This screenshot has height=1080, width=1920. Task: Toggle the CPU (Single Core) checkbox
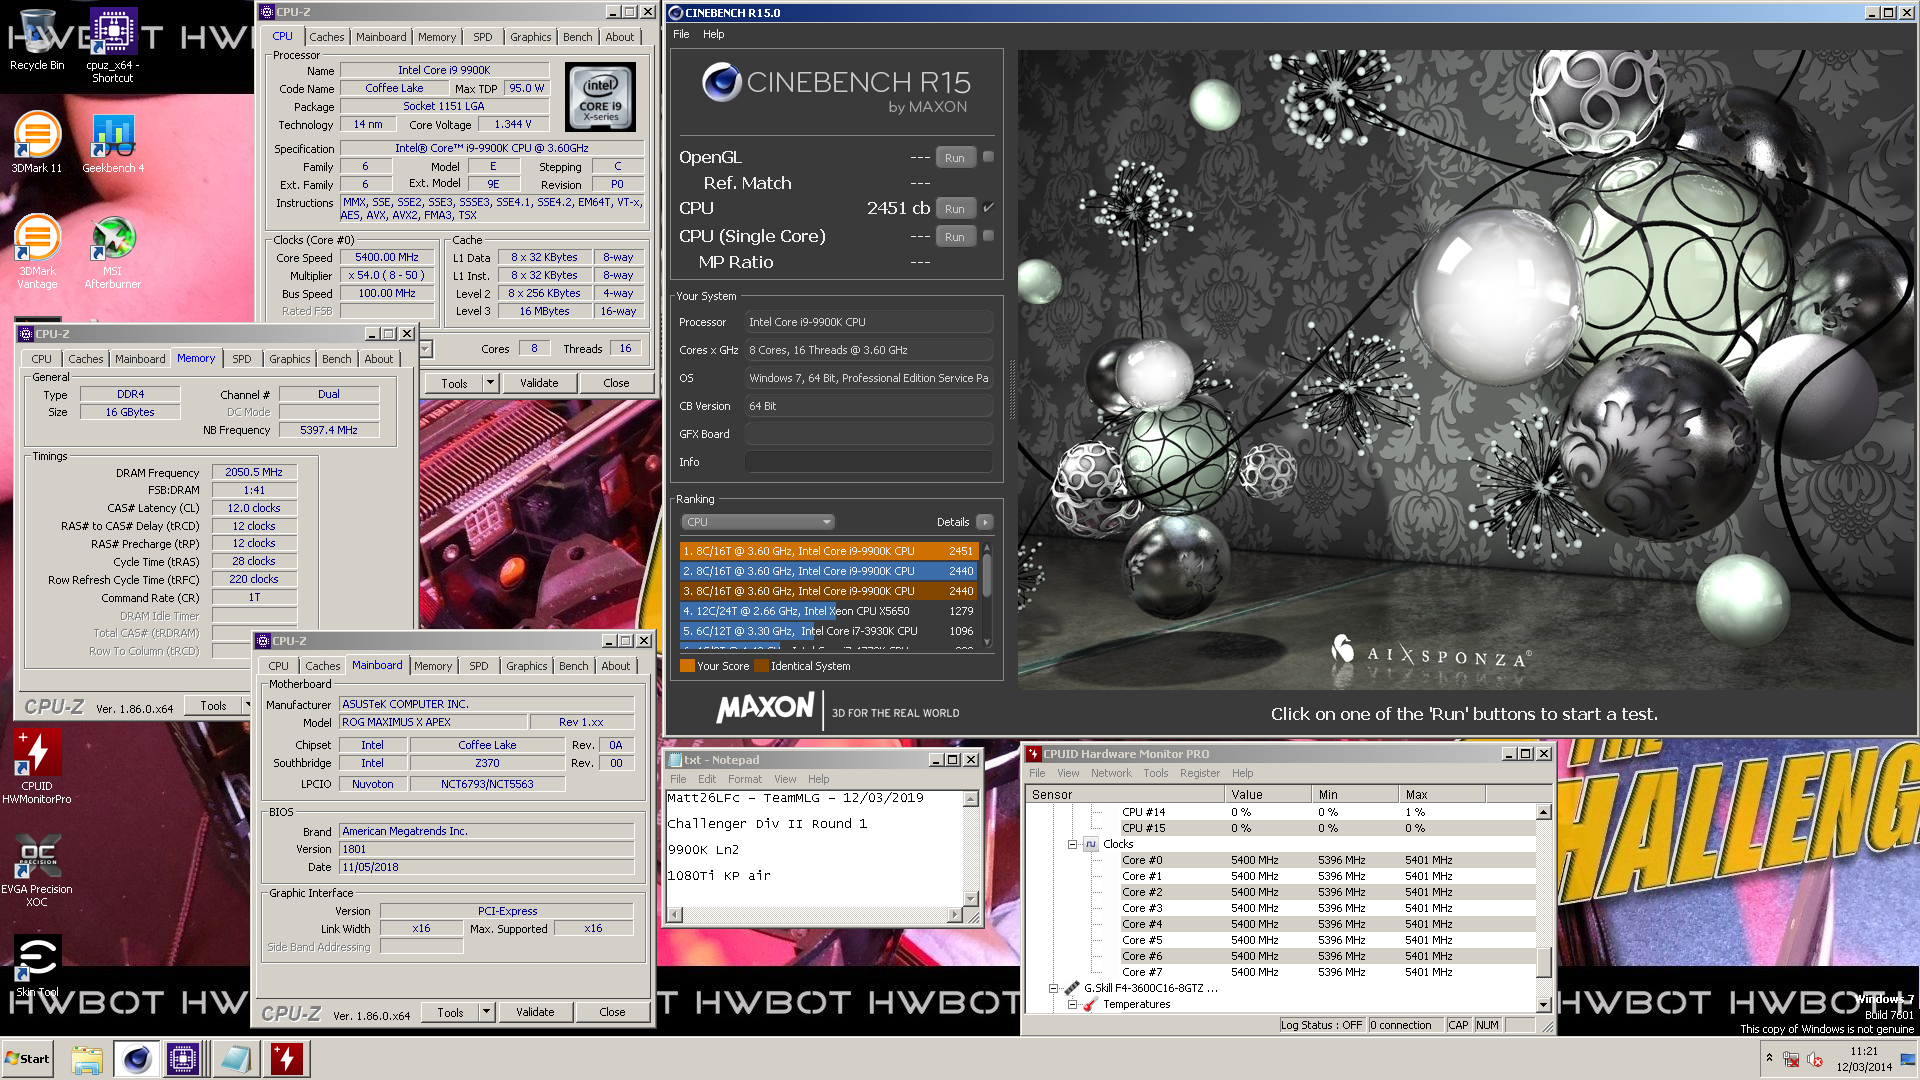988,236
